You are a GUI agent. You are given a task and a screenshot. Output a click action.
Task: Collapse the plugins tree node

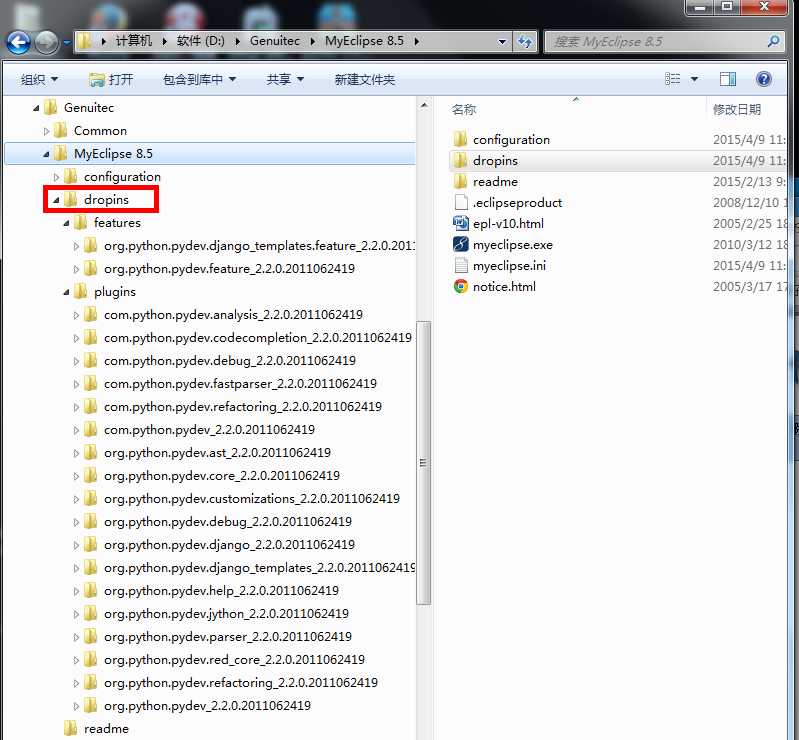[x=66, y=293]
